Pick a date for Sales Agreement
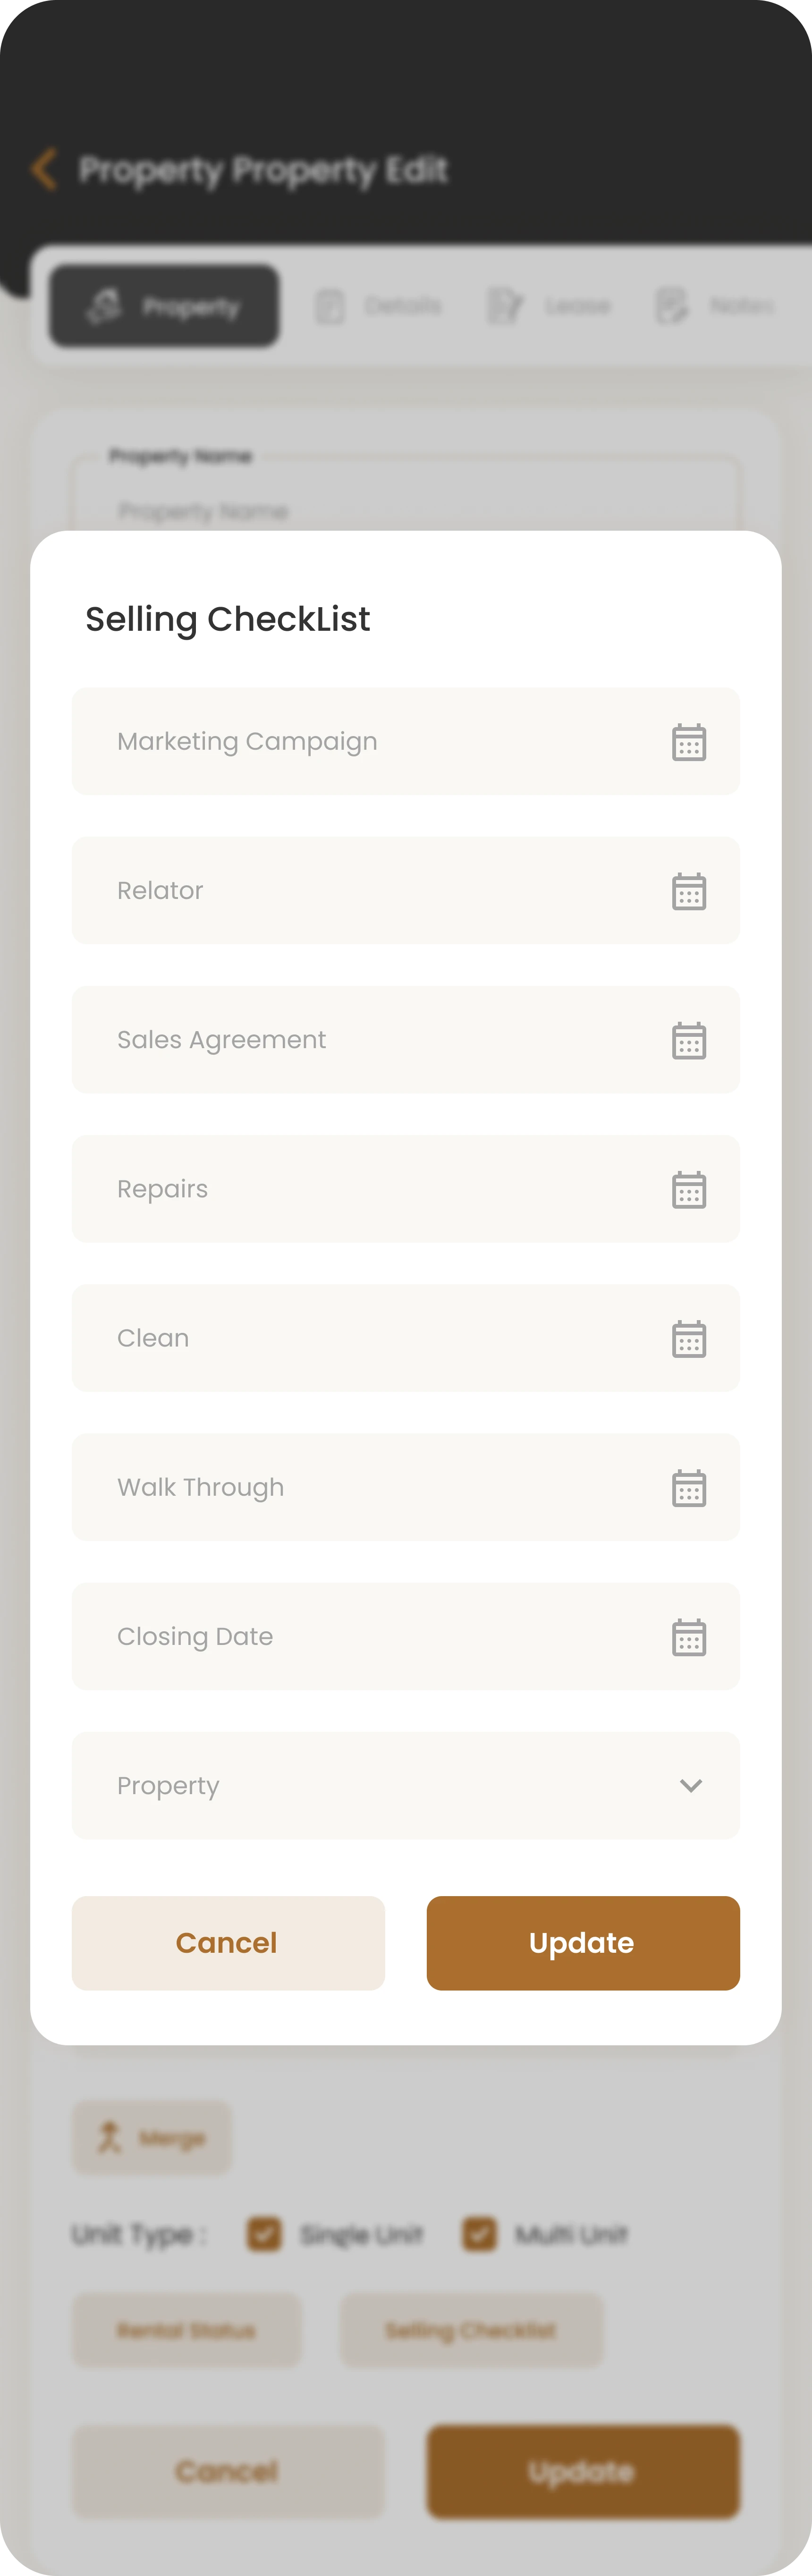Image resolution: width=812 pixels, height=2576 pixels. click(x=688, y=1040)
